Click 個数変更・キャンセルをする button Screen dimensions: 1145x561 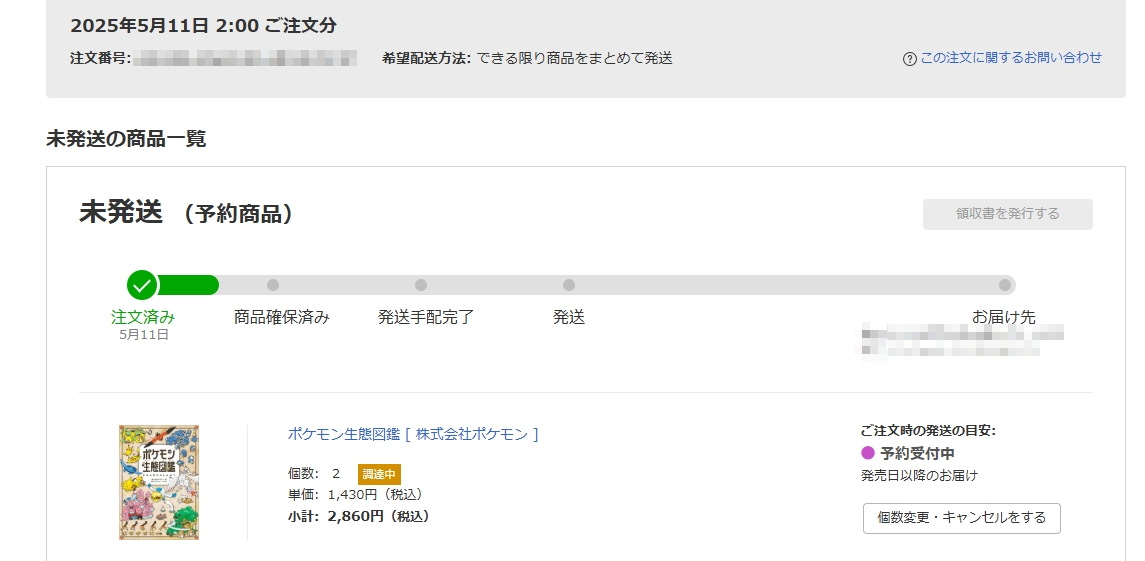pyautogui.click(x=962, y=518)
